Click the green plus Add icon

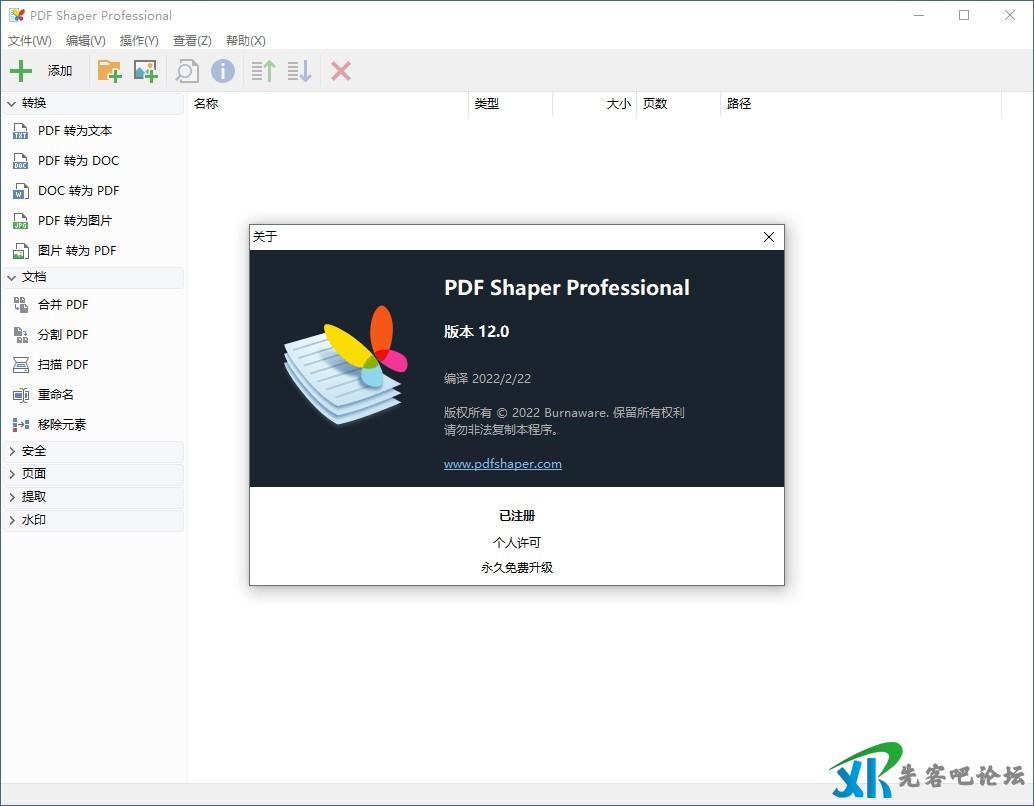pos(21,71)
